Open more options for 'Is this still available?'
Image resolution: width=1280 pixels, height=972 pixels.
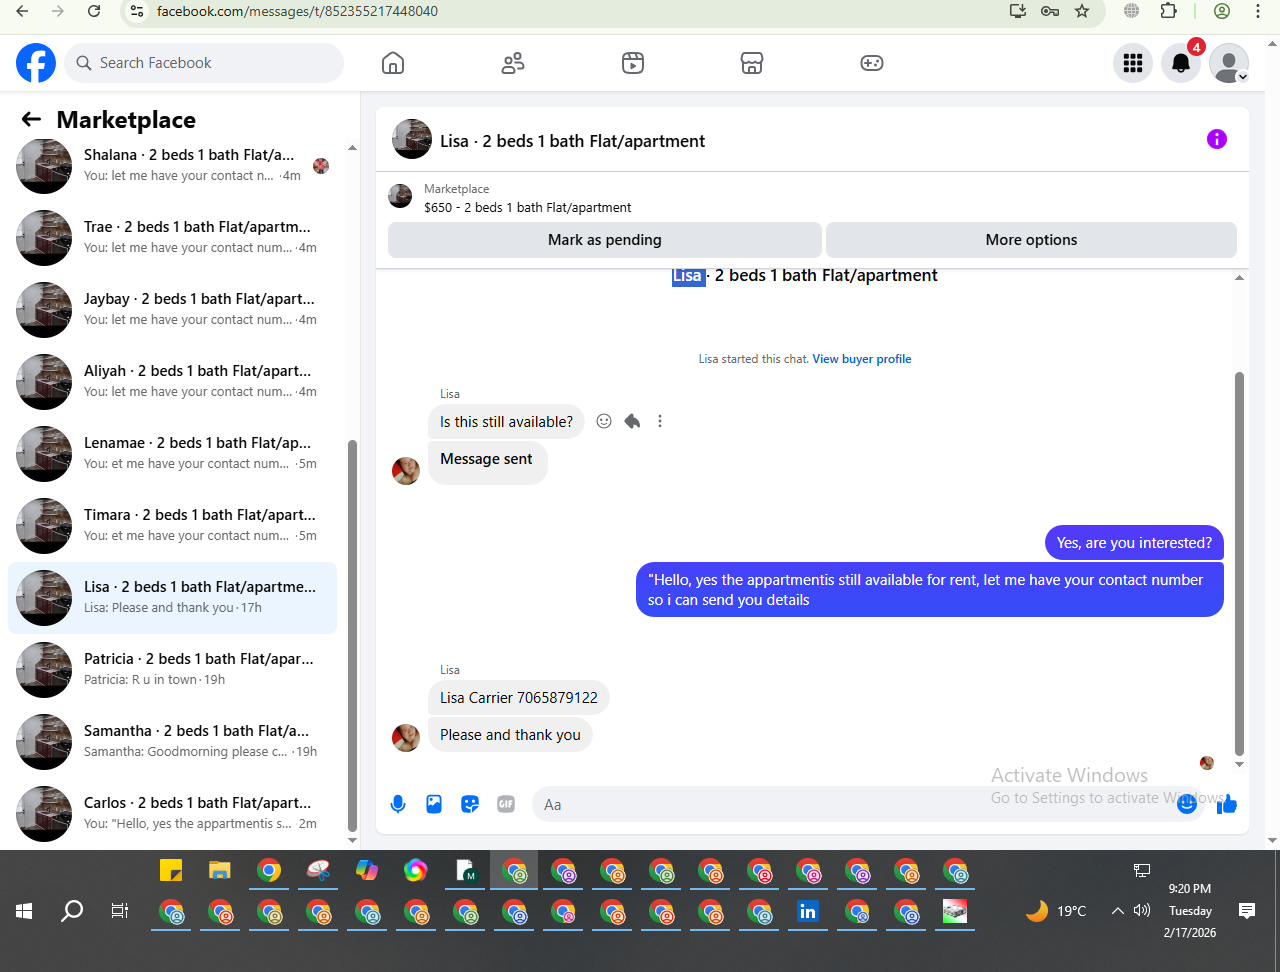click(x=660, y=421)
